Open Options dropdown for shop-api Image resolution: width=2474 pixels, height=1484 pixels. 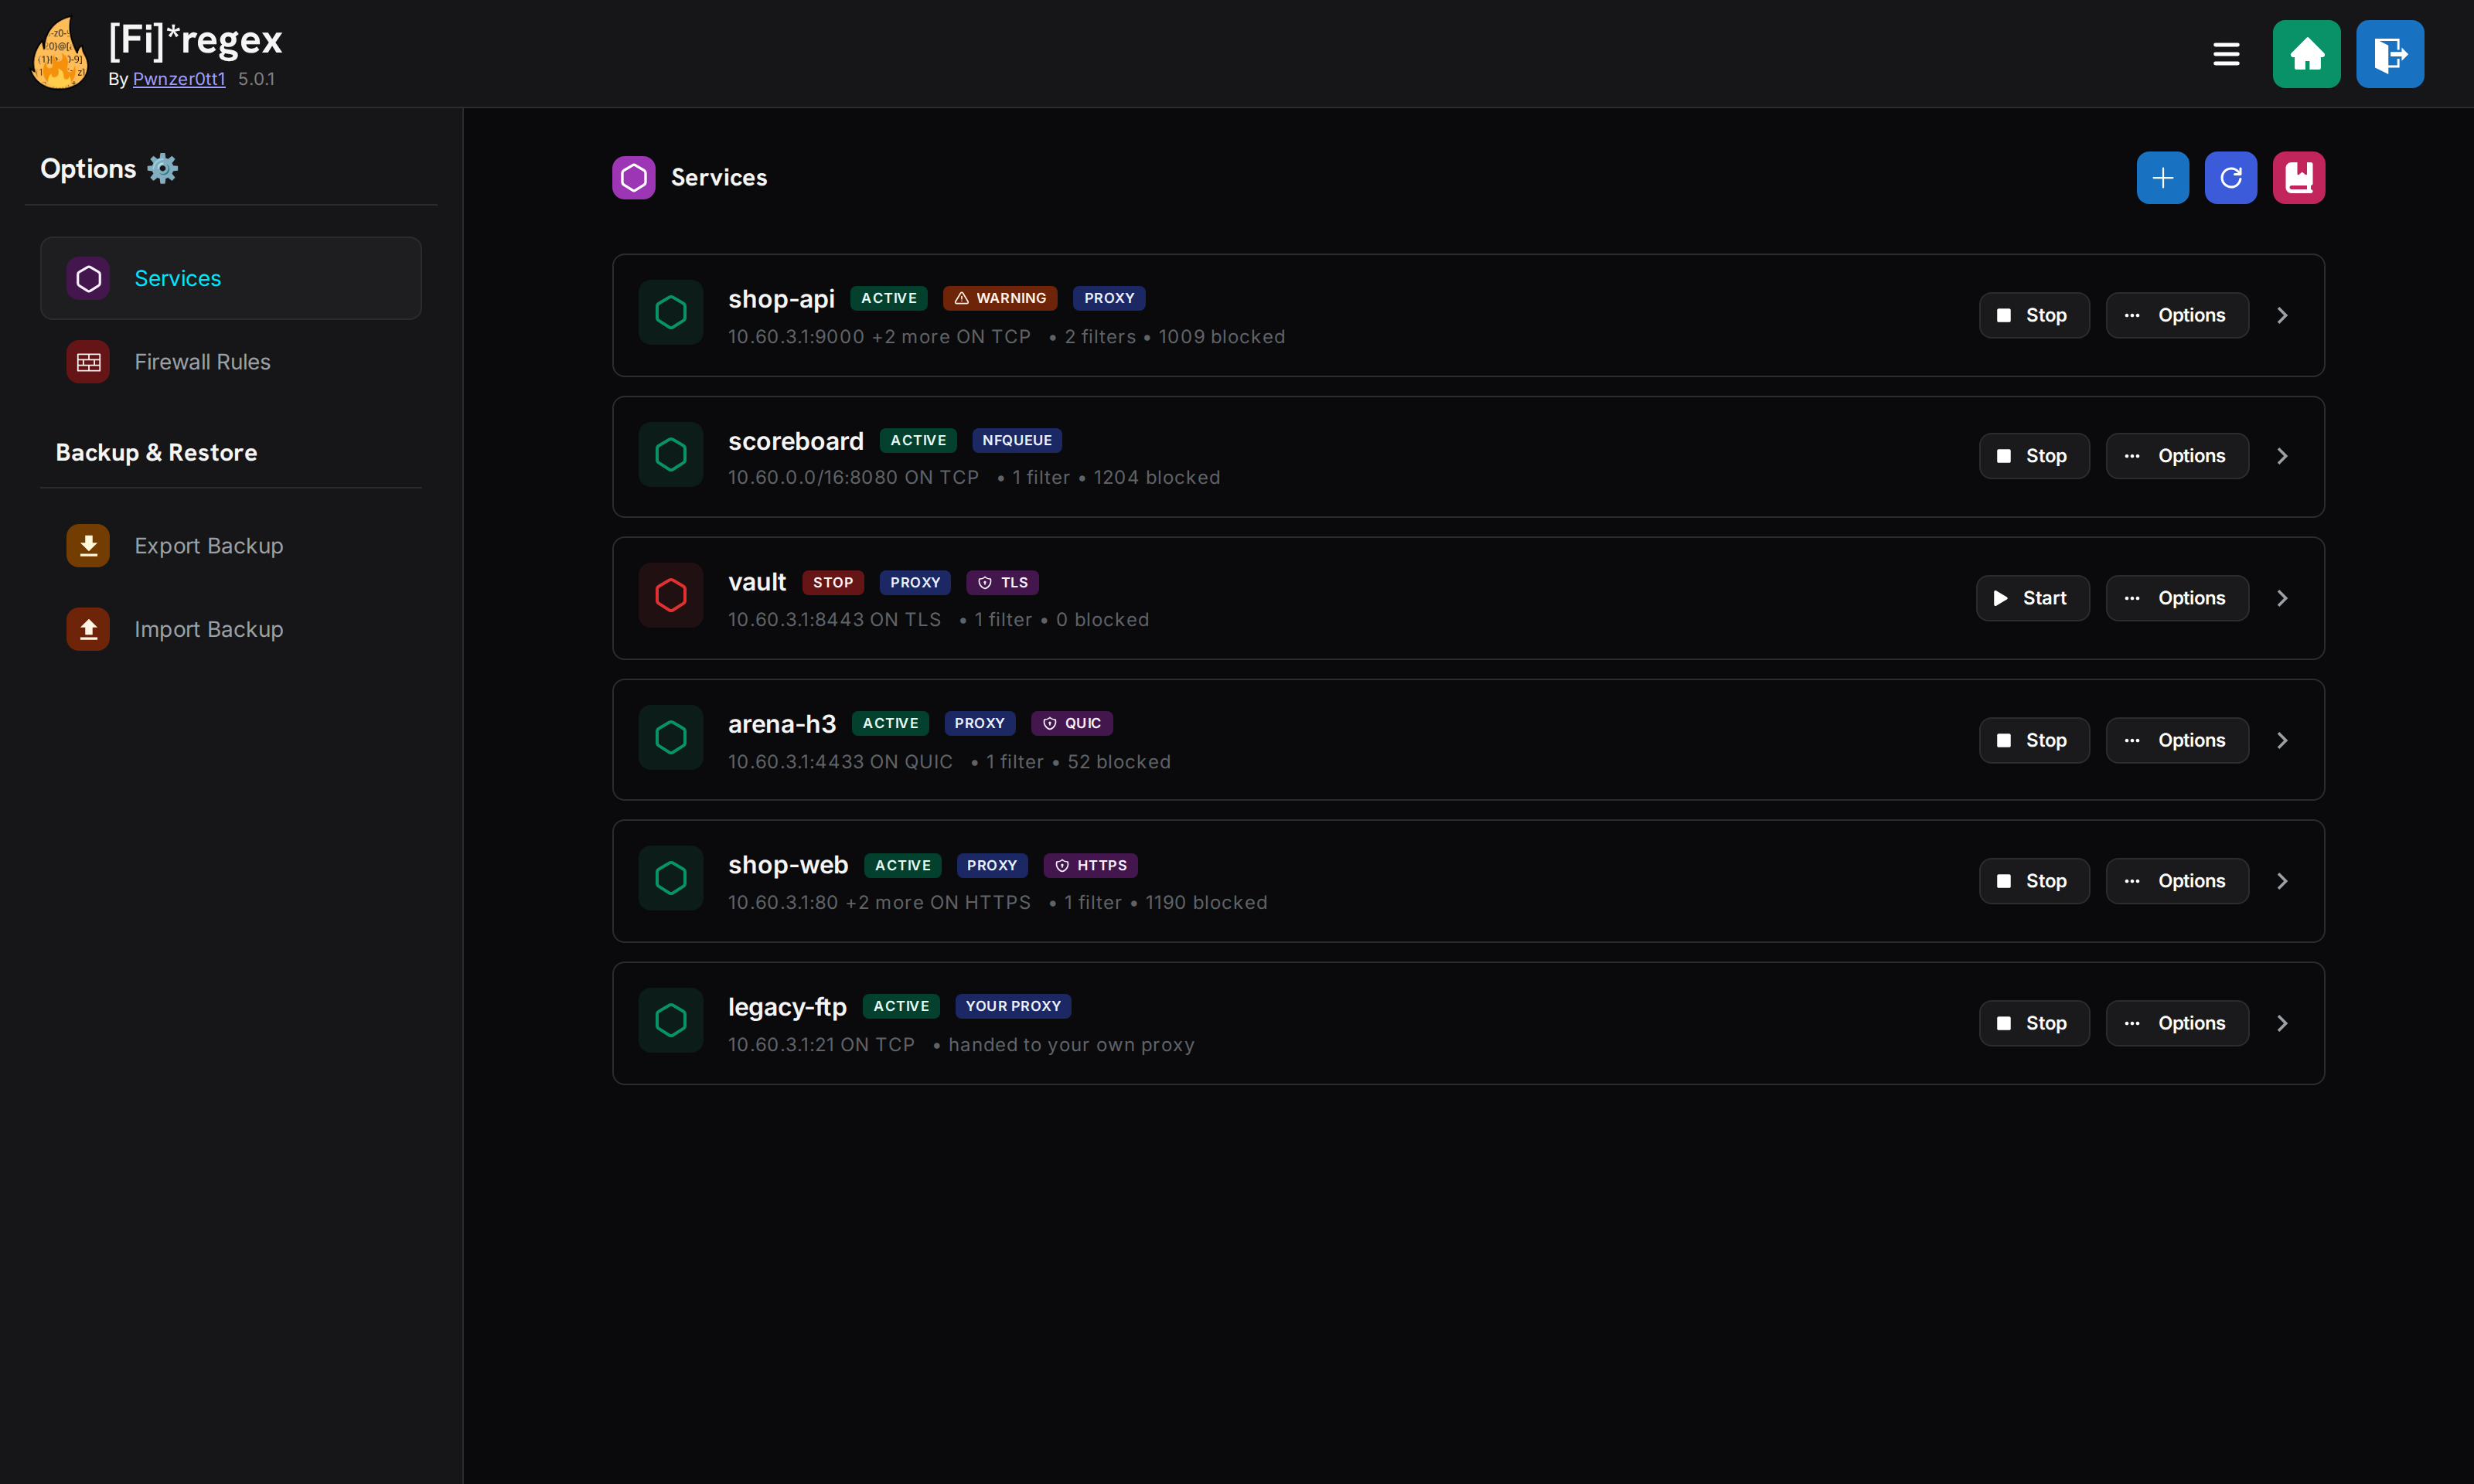tap(2177, 315)
